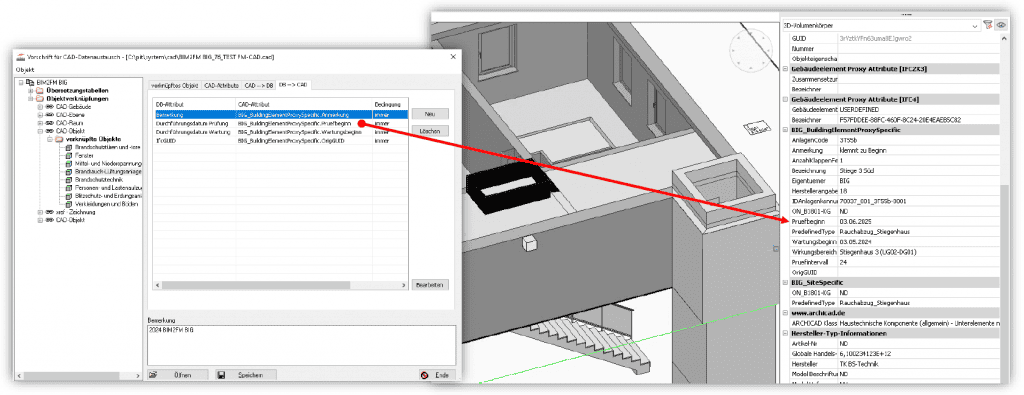Expand the Übersetzungstabellen tree node
This screenshot has width=1024, height=395.
coord(30,91)
